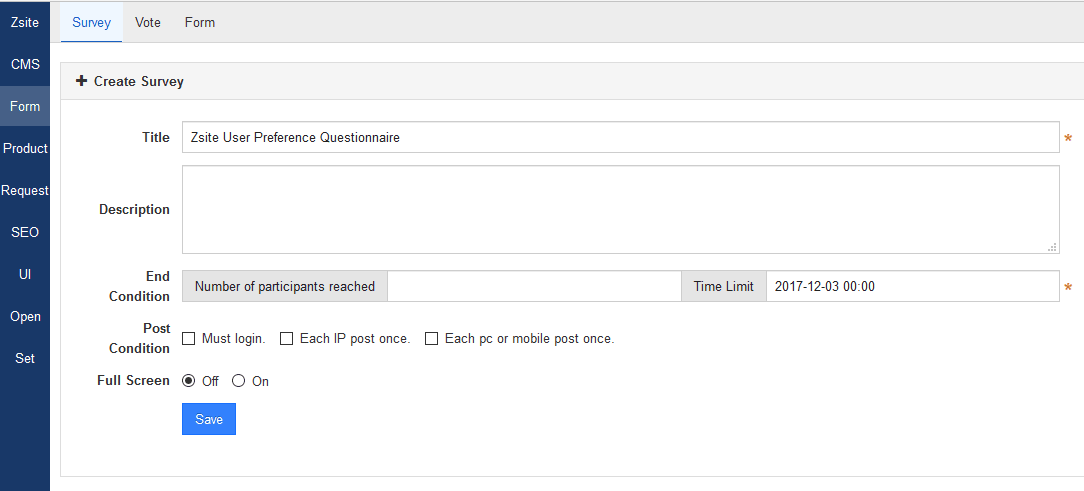The image size is (1084, 491).
Task: Click the Post Condition label
Action: point(140,339)
